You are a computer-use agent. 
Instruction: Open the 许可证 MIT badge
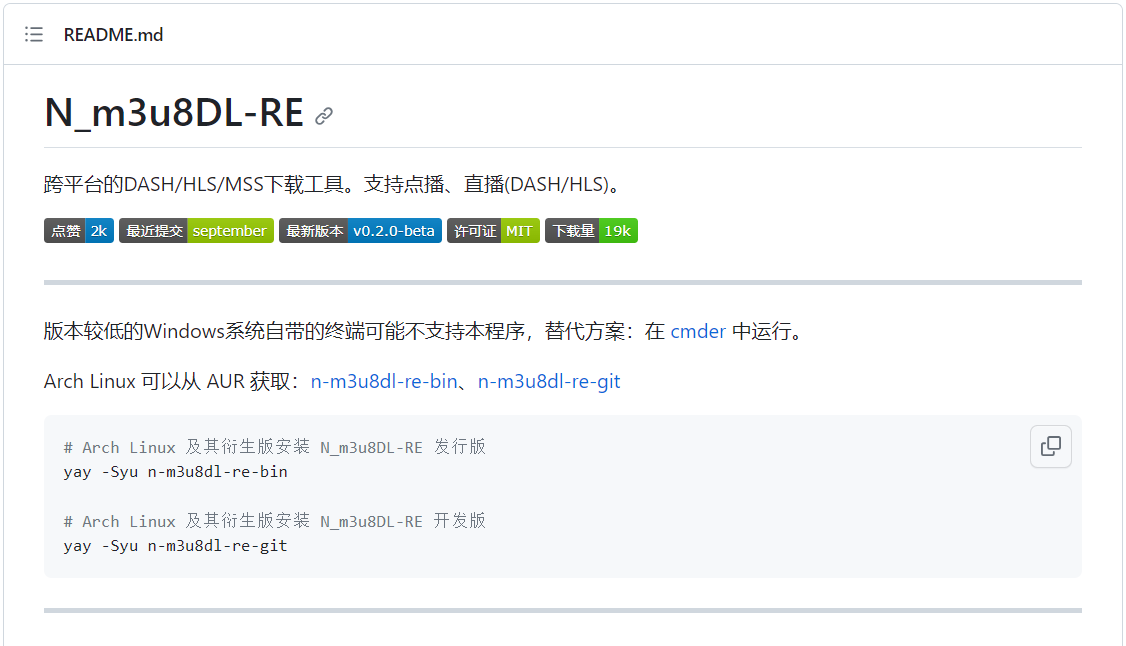click(x=493, y=231)
